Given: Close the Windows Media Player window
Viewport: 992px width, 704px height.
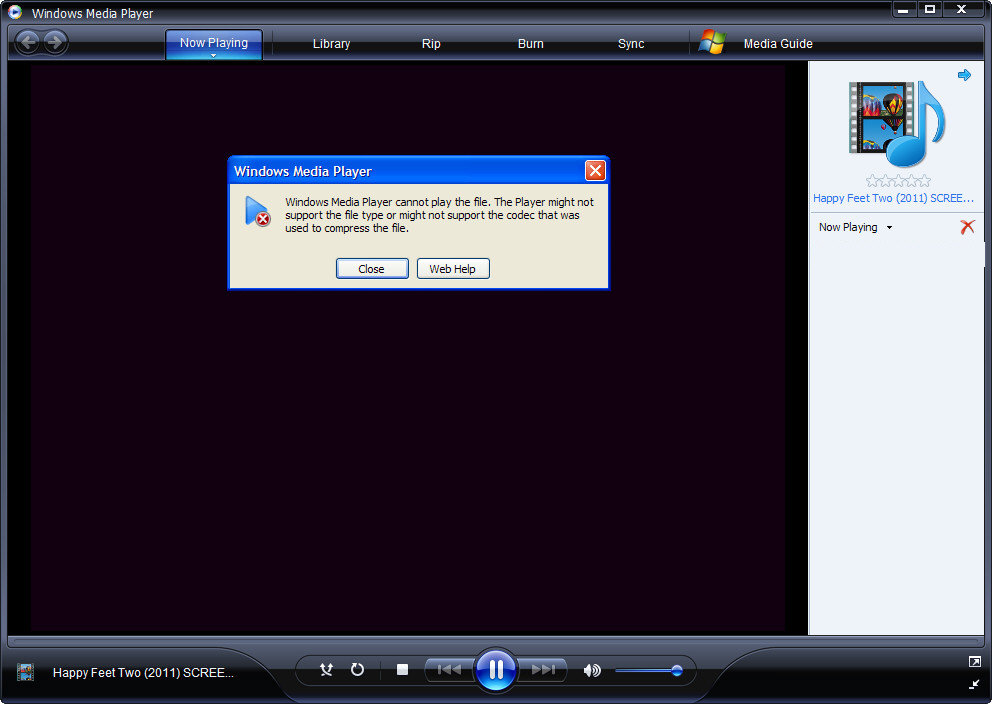Looking at the screenshot, I should [962, 9].
